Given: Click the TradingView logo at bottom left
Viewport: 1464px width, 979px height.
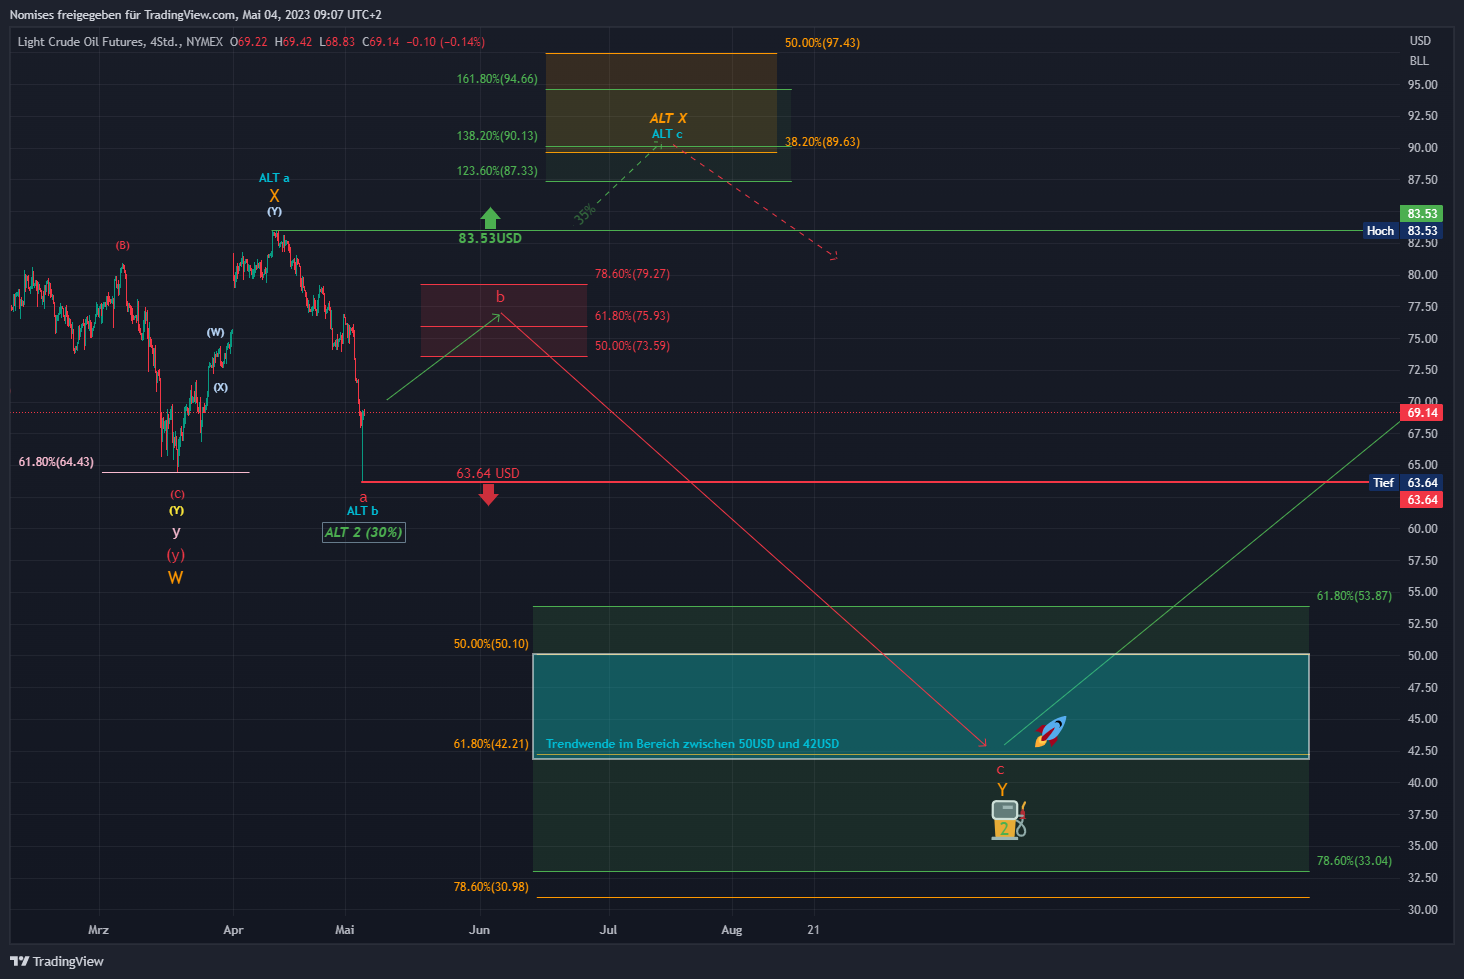Looking at the screenshot, I should tap(57, 961).
